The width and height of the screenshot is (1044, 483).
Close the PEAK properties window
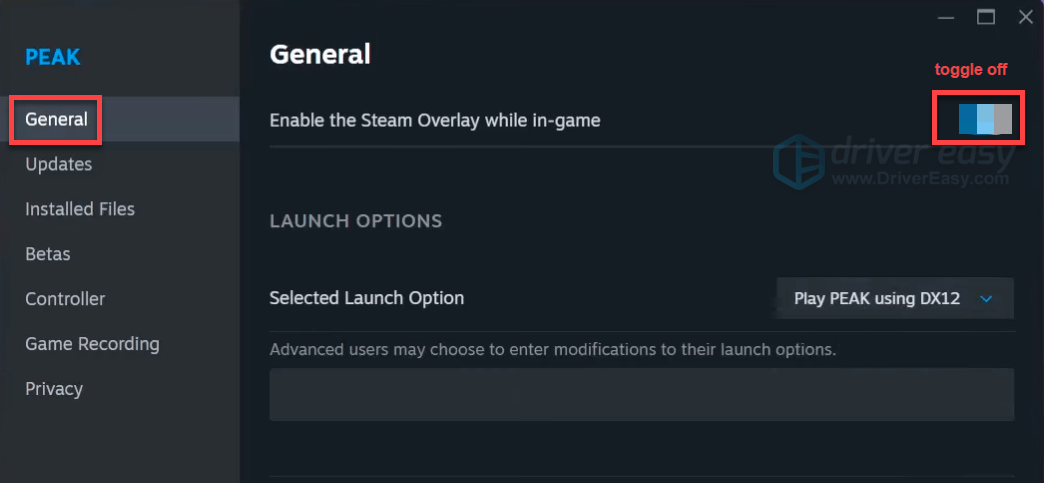[1025, 16]
